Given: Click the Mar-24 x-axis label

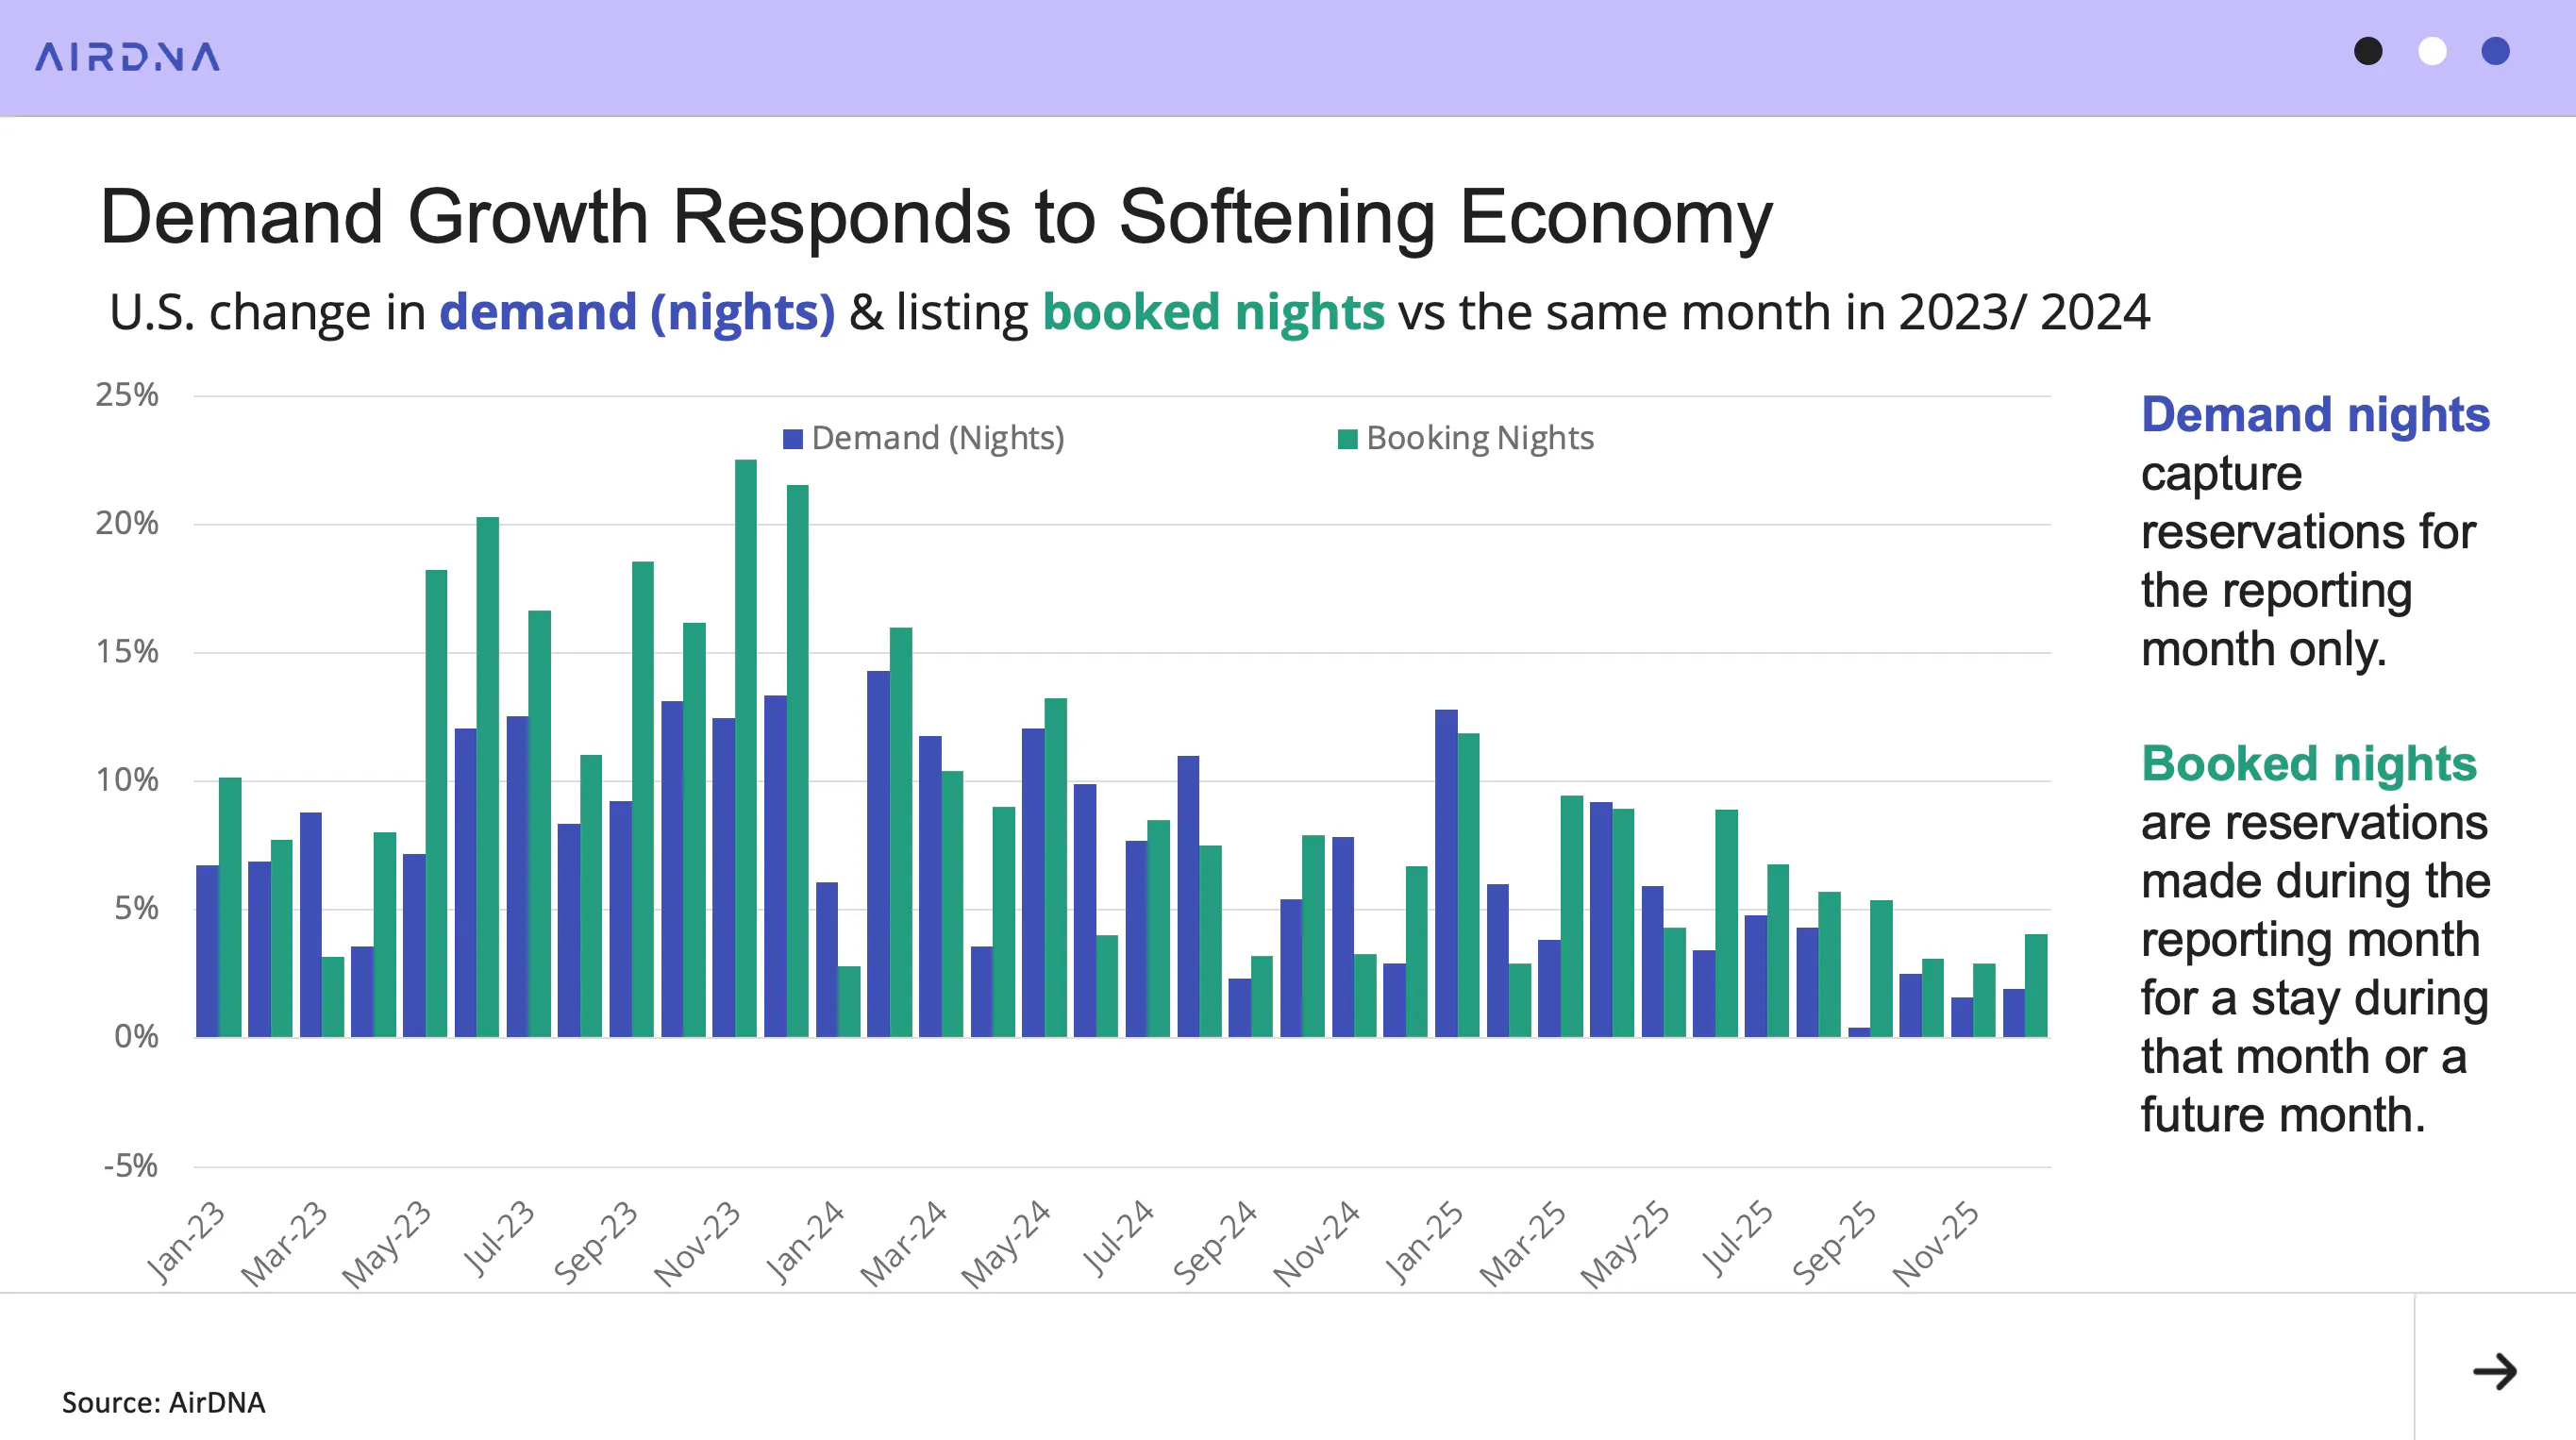Looking at the screenshot, I should tap(904, 1243).
